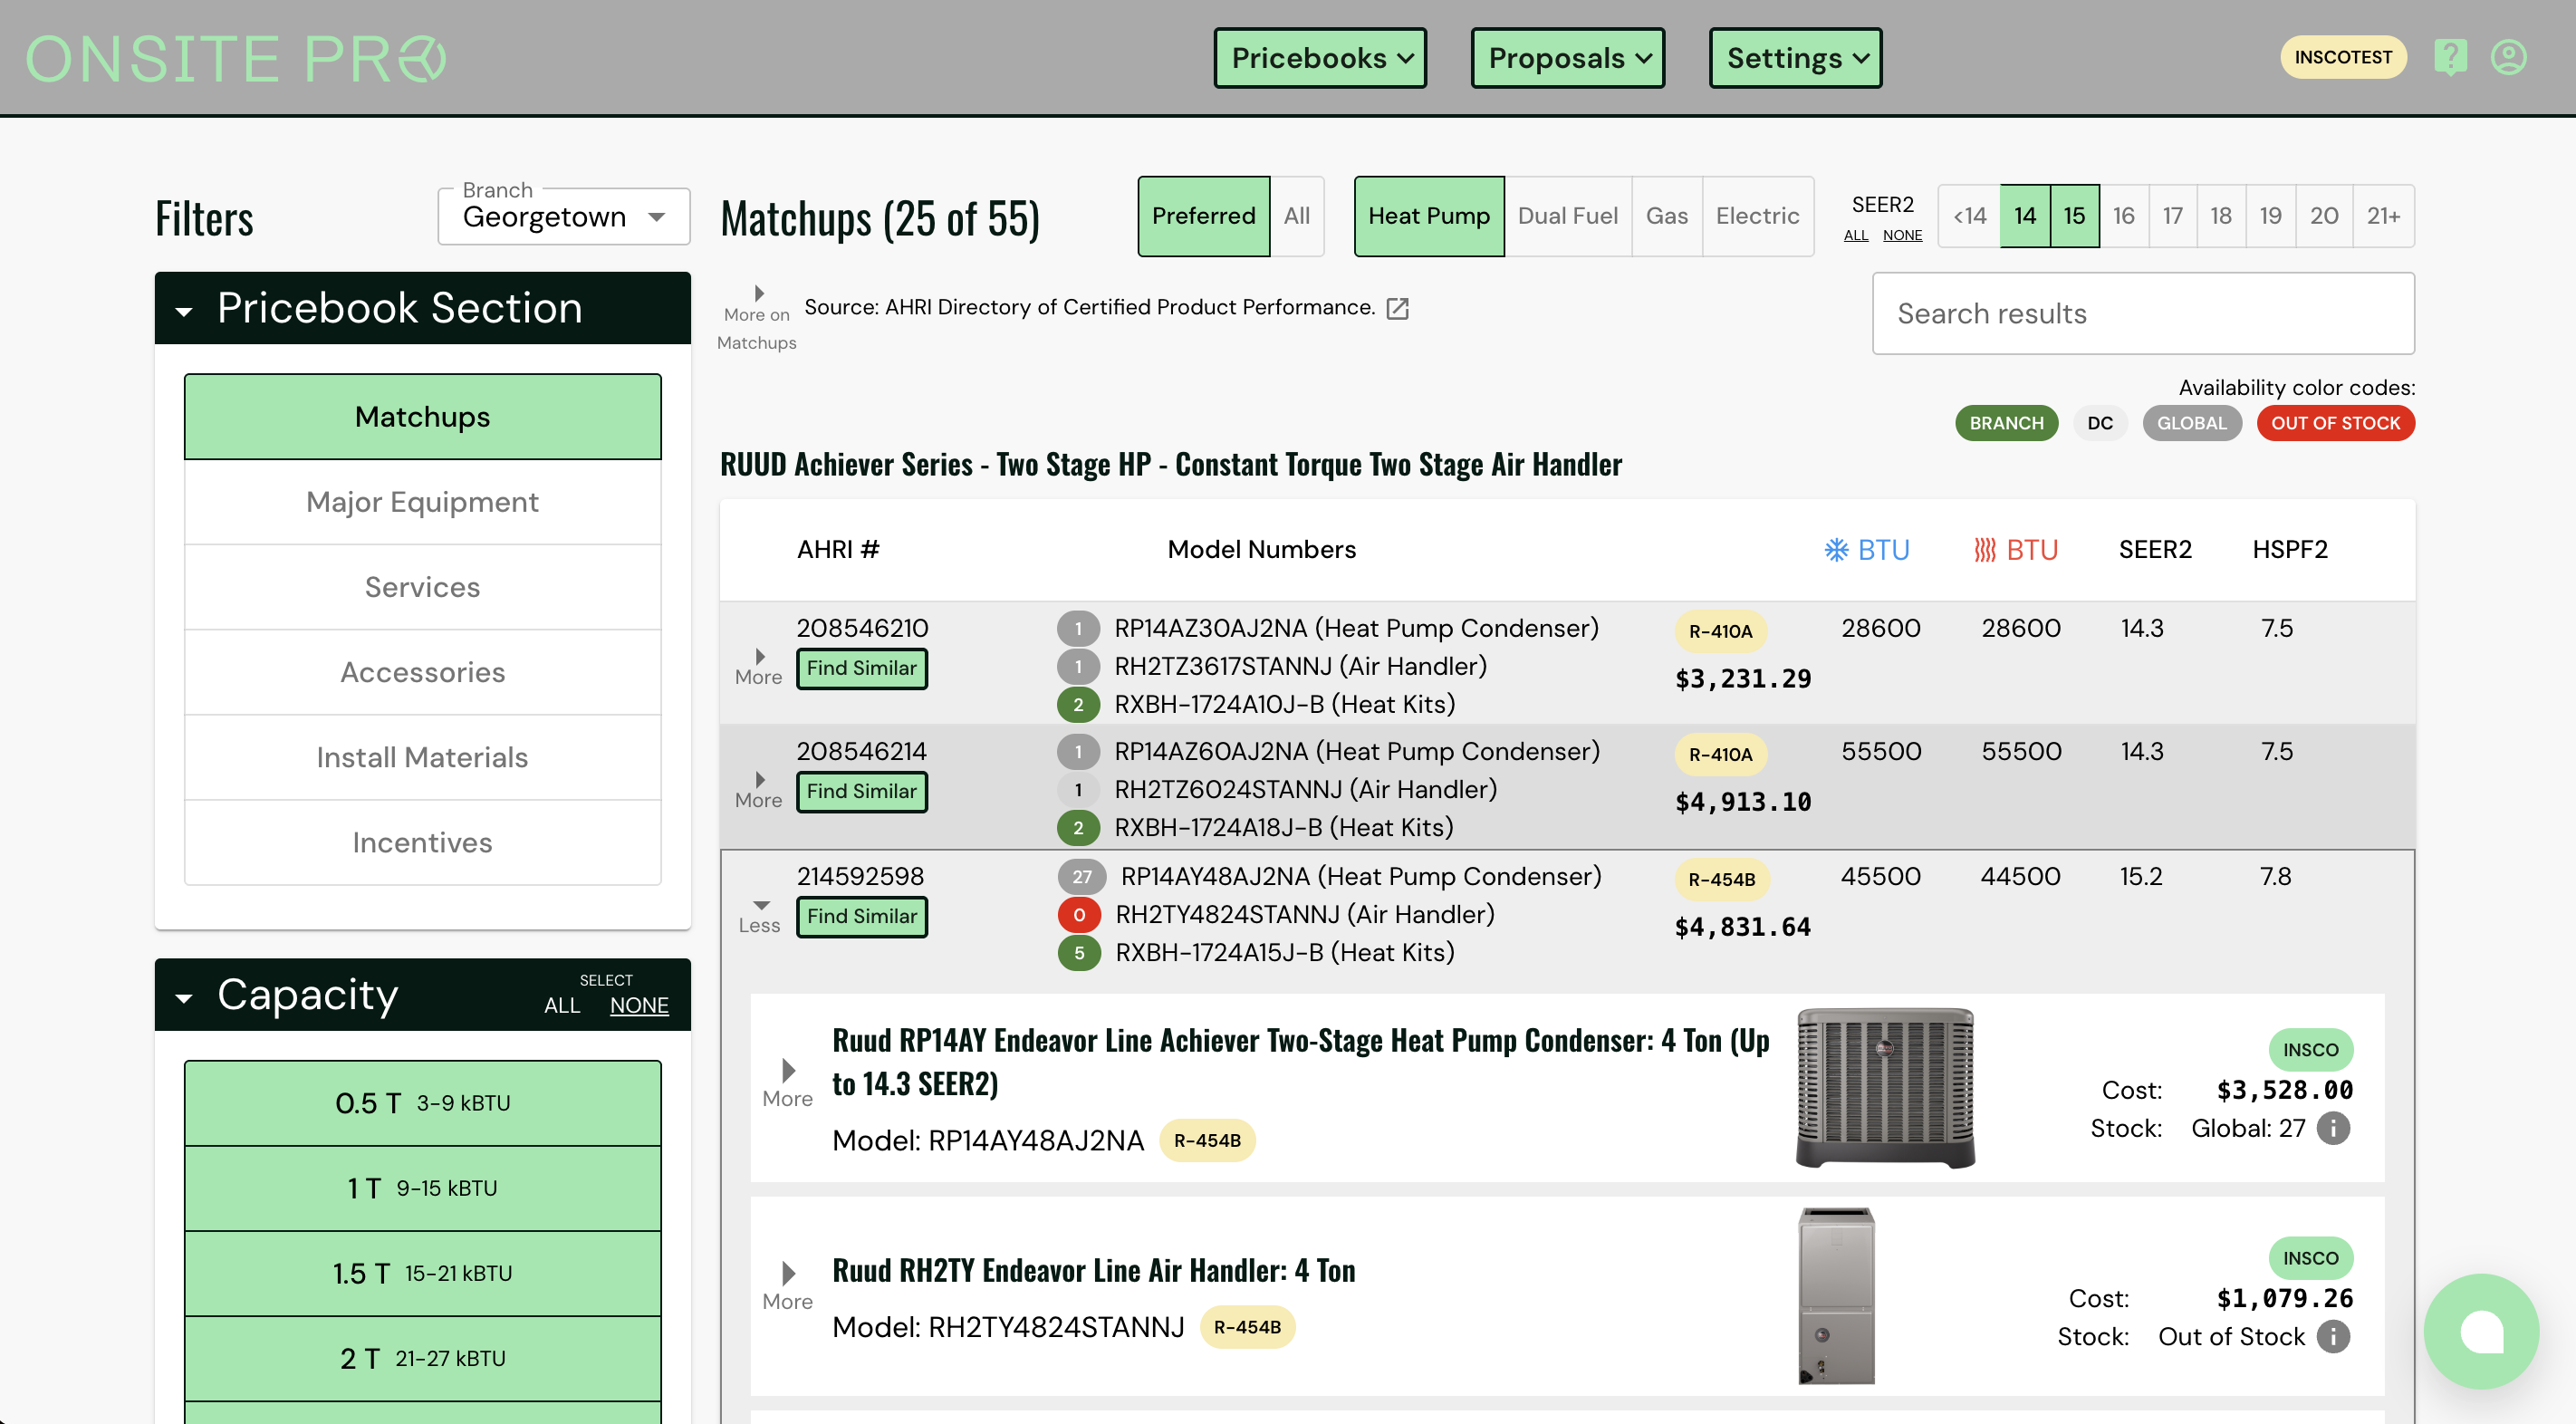Image resolution: width=2576 pixels, height=1424 pixels.
Task: Select the Dual Fuel system type
Action: [x=1567, y=216]
